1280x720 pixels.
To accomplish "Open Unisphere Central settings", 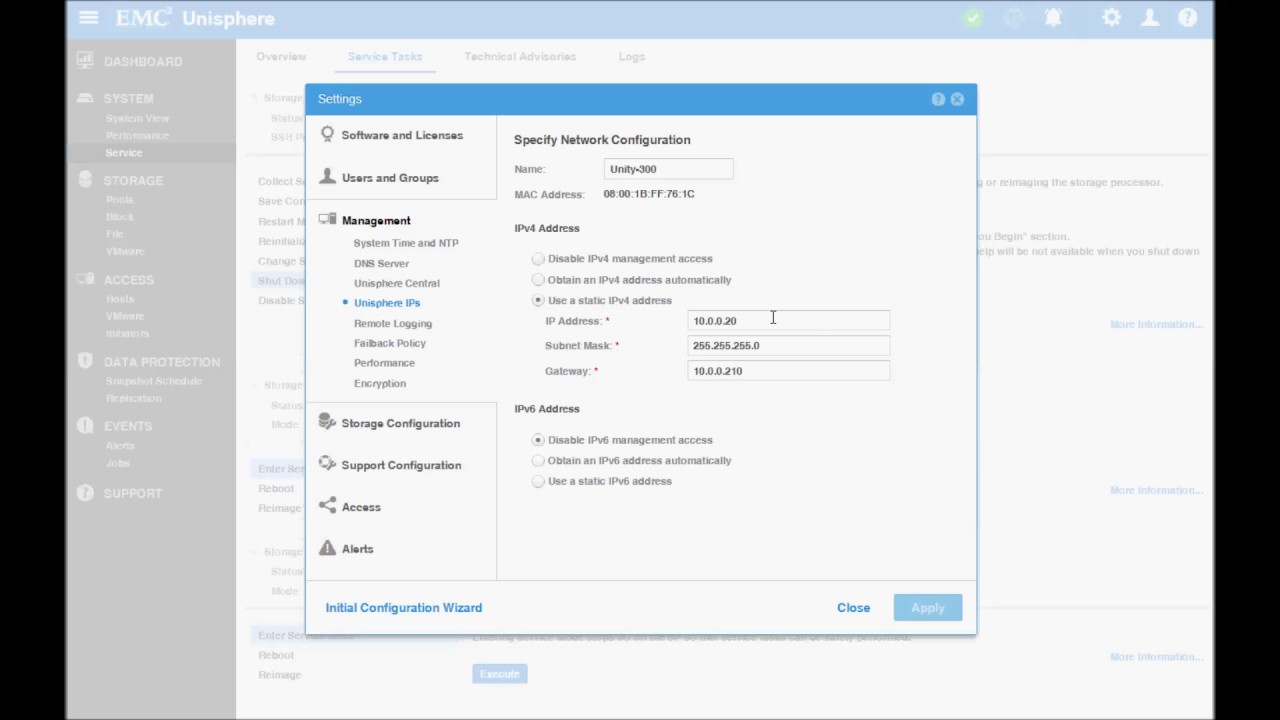I will (396, 283).
